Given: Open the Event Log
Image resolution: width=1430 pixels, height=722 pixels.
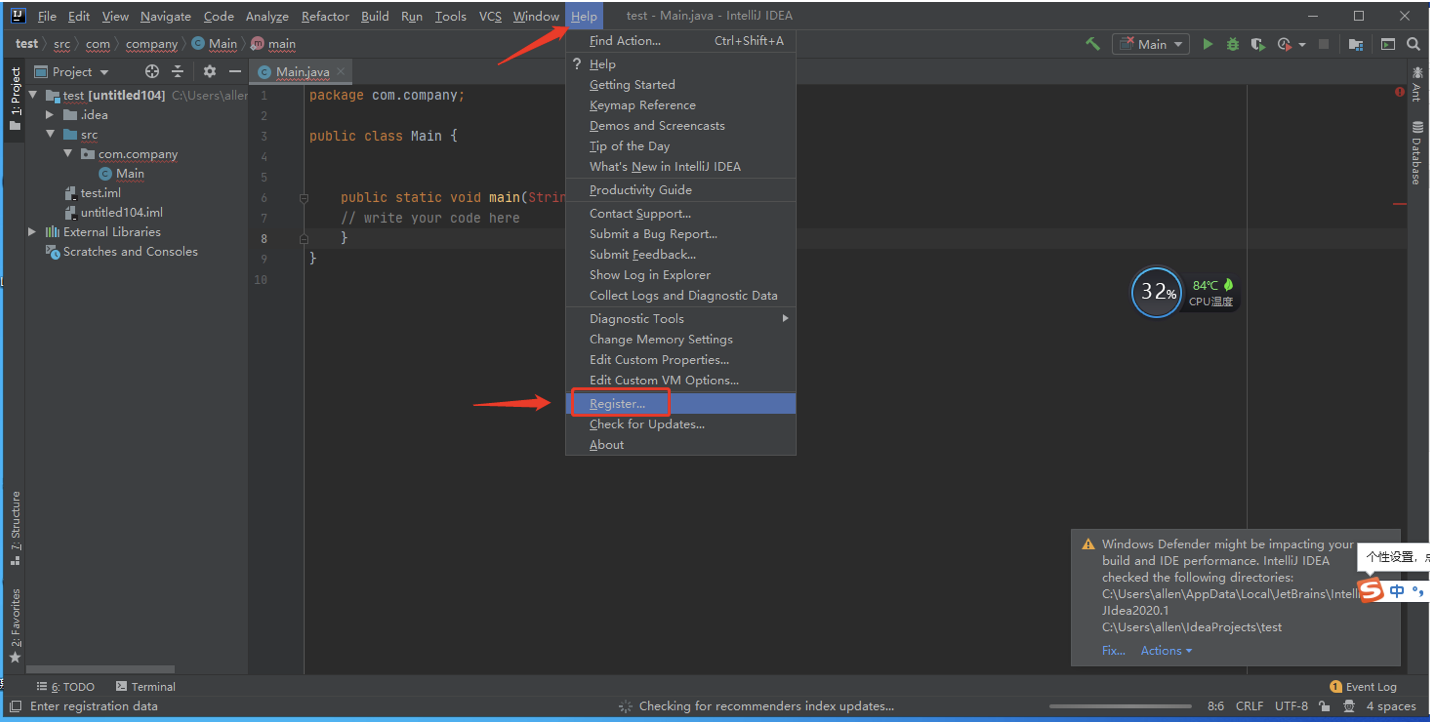Looking at the screenshot, I should pos(1363,687).
